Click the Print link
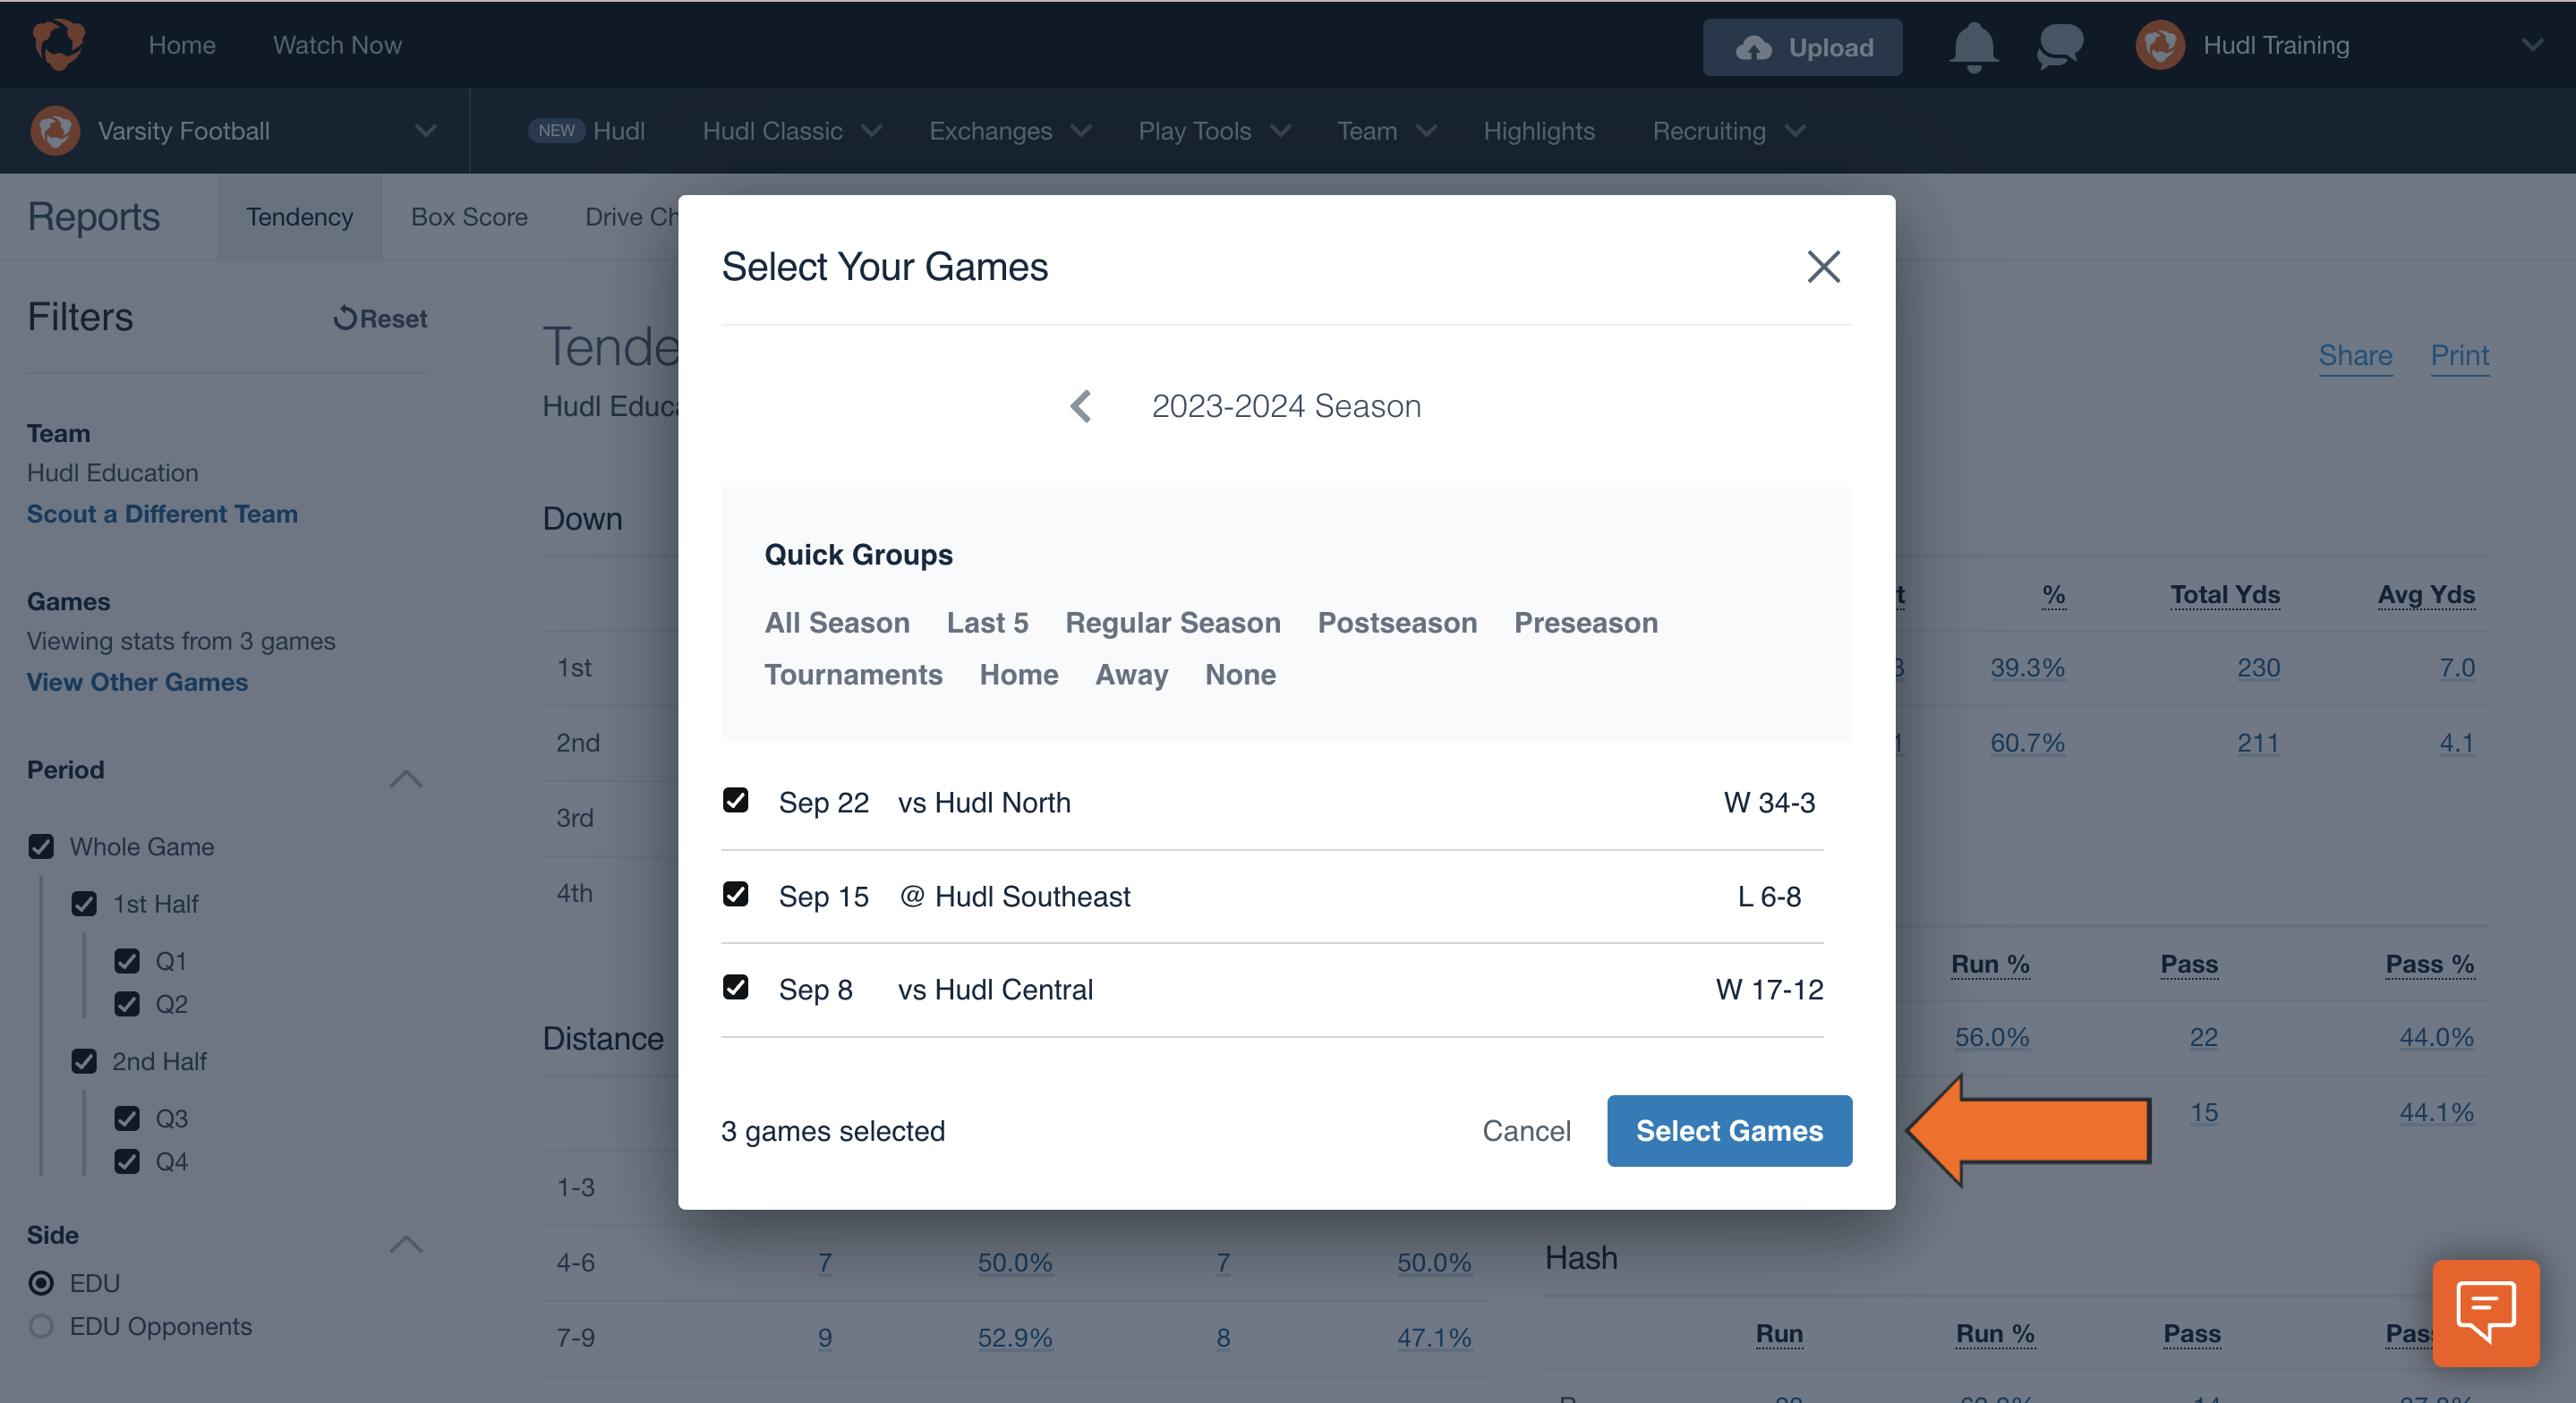Viewport: 2576px width, 1403px height. [x=2459, y=355]
